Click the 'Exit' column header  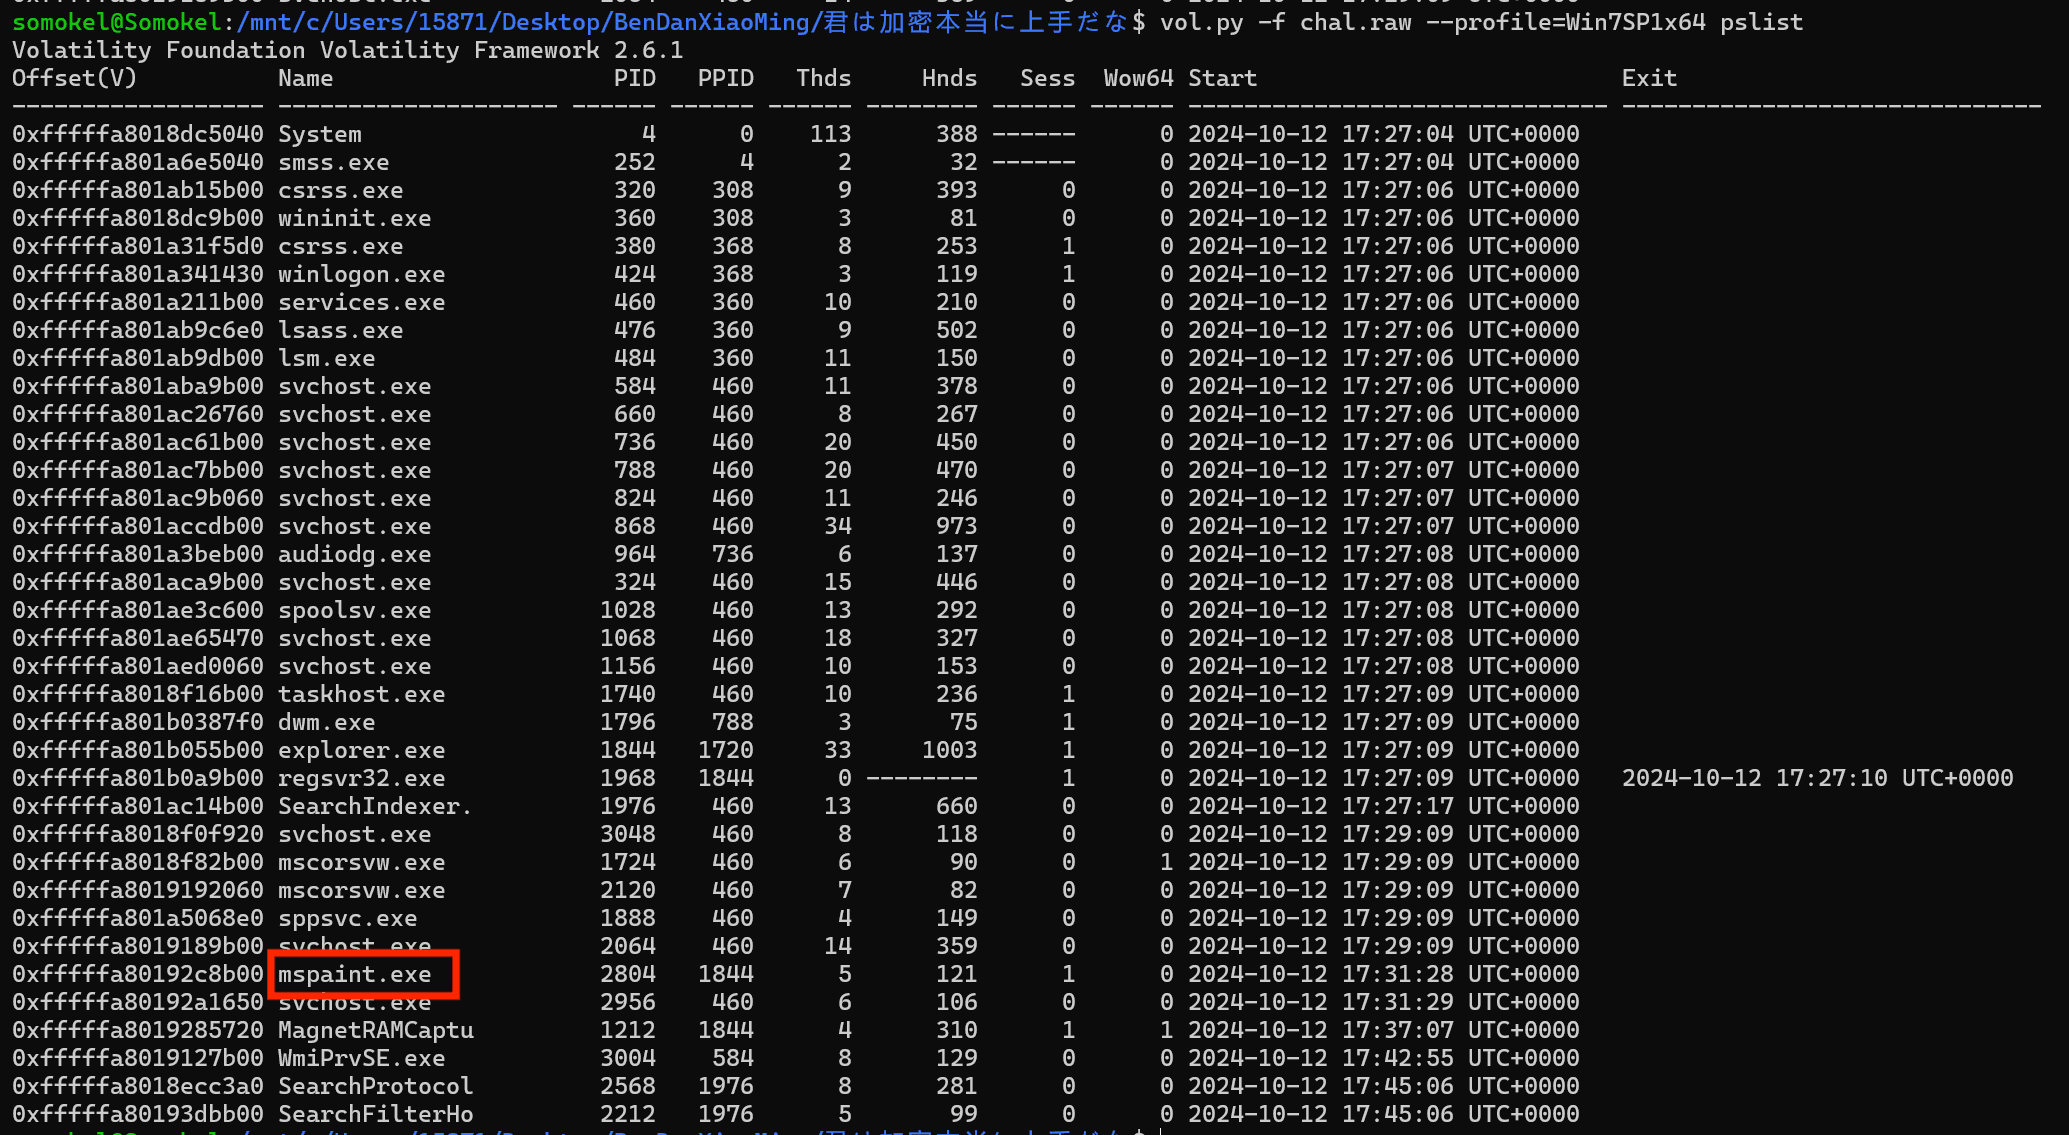tap(1649, 78)
